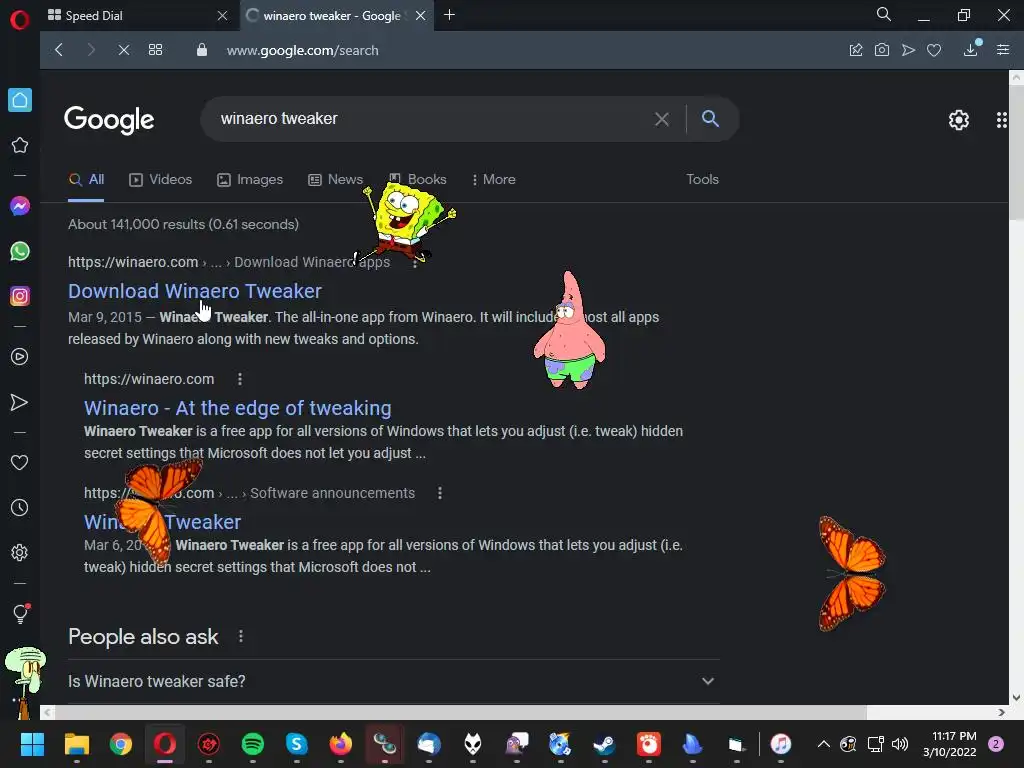
Task: Select the Images search filter
Action: click(x=250, y=180)
